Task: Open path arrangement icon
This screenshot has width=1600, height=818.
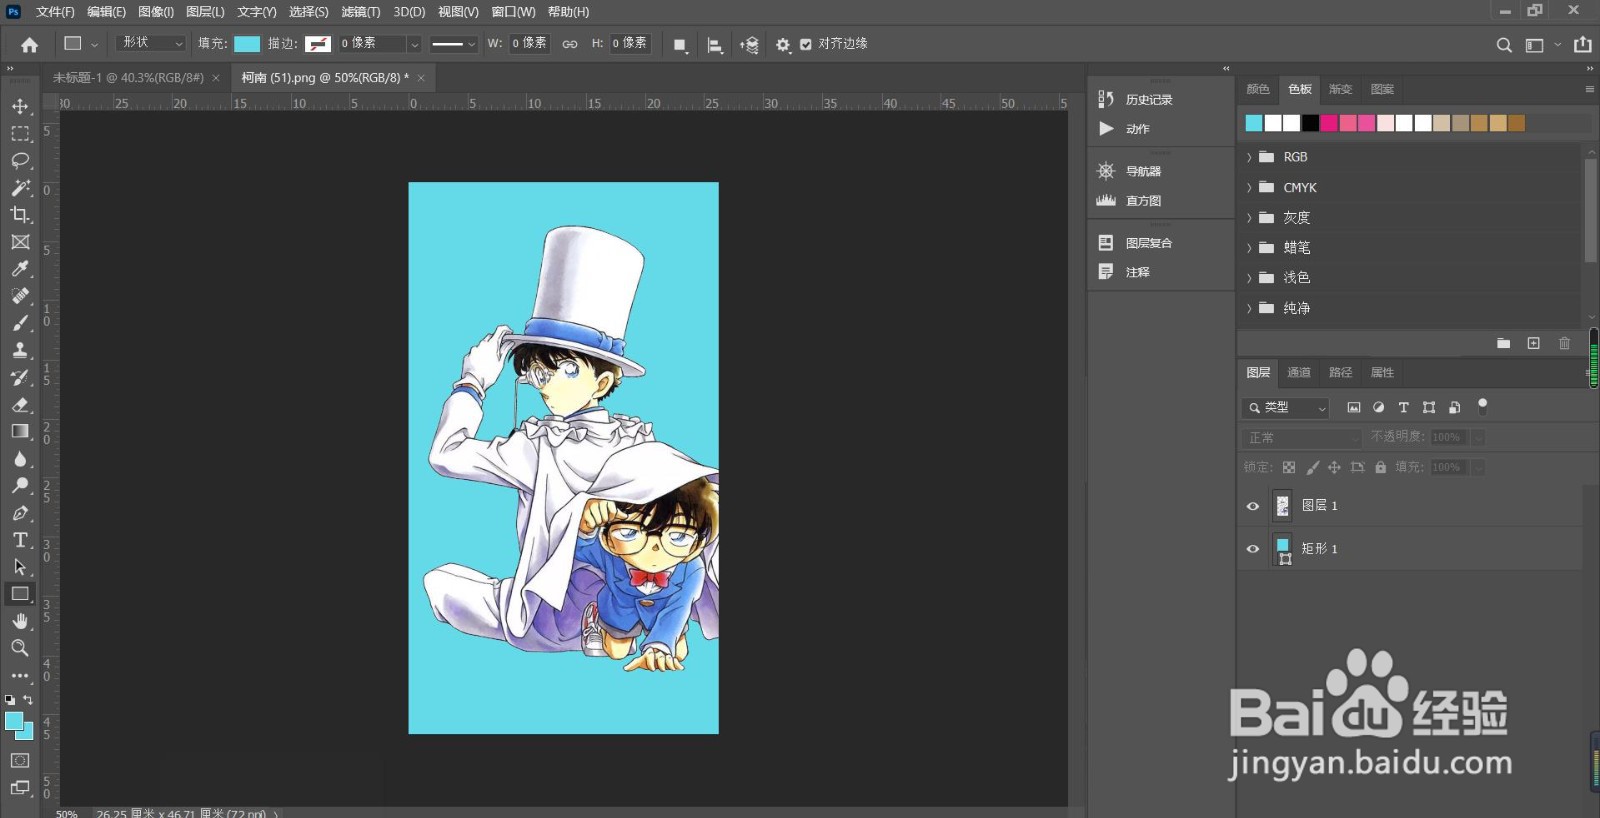Action: (x=749, y=45)
